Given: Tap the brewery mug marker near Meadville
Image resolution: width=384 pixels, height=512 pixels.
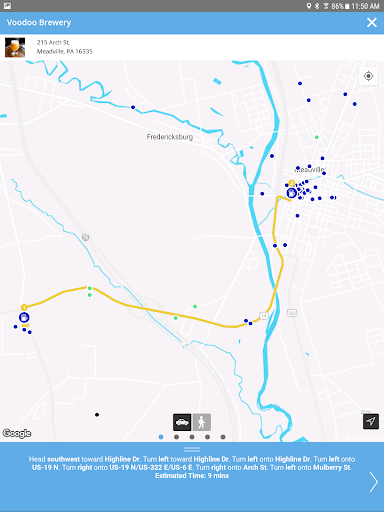Looking at the screenshot, I should [x=291, y=193].
